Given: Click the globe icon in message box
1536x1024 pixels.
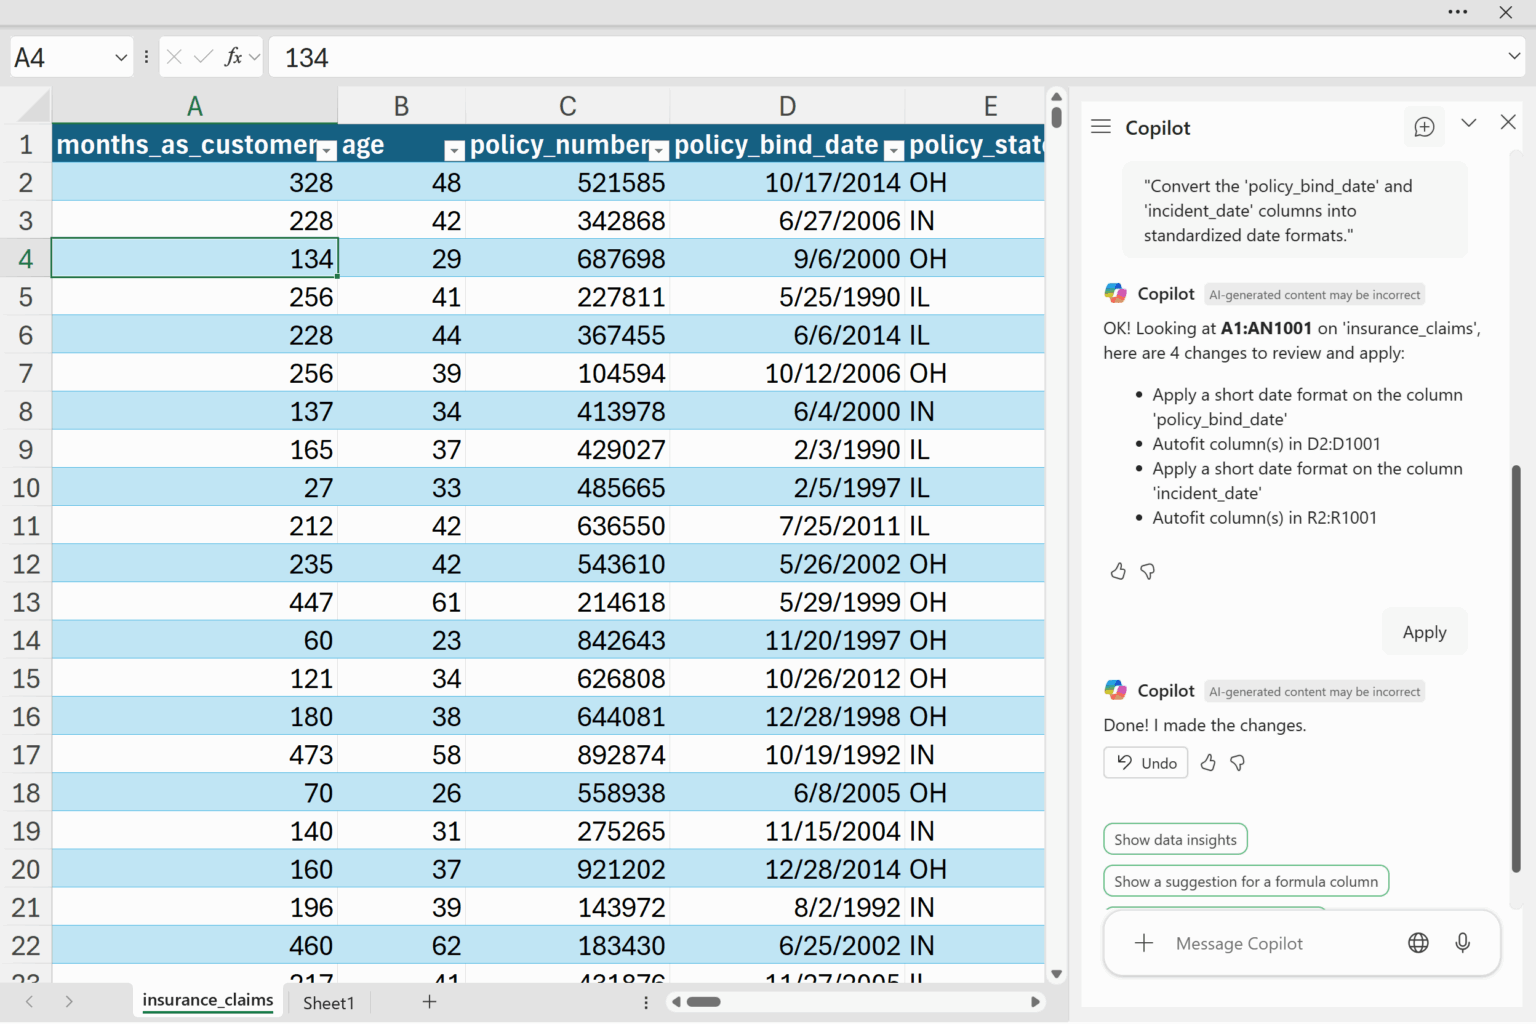Looking at the screenshot, I should (x=1418, y=943).
